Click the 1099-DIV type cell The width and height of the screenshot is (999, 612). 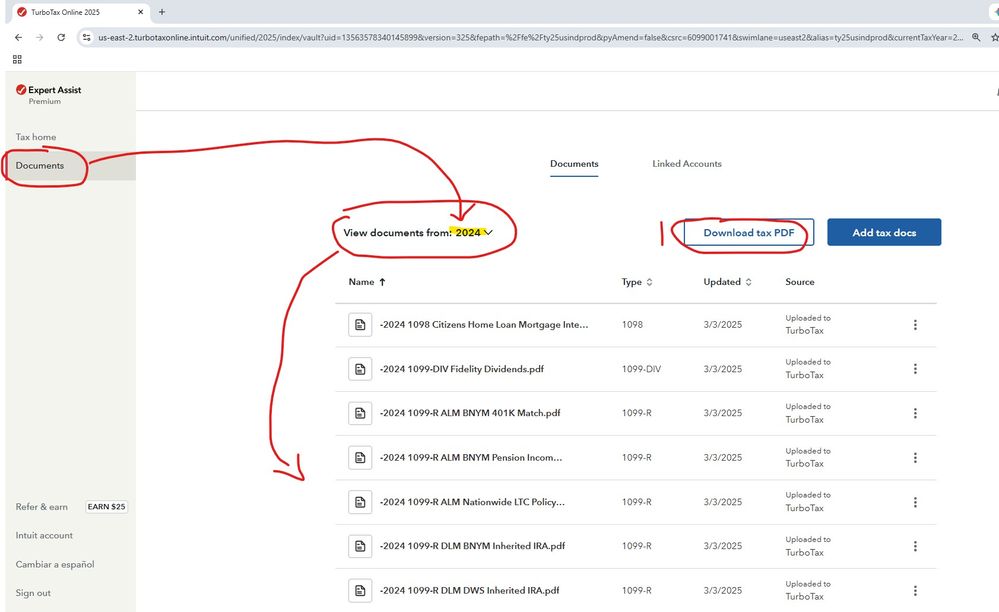[641, 369]
